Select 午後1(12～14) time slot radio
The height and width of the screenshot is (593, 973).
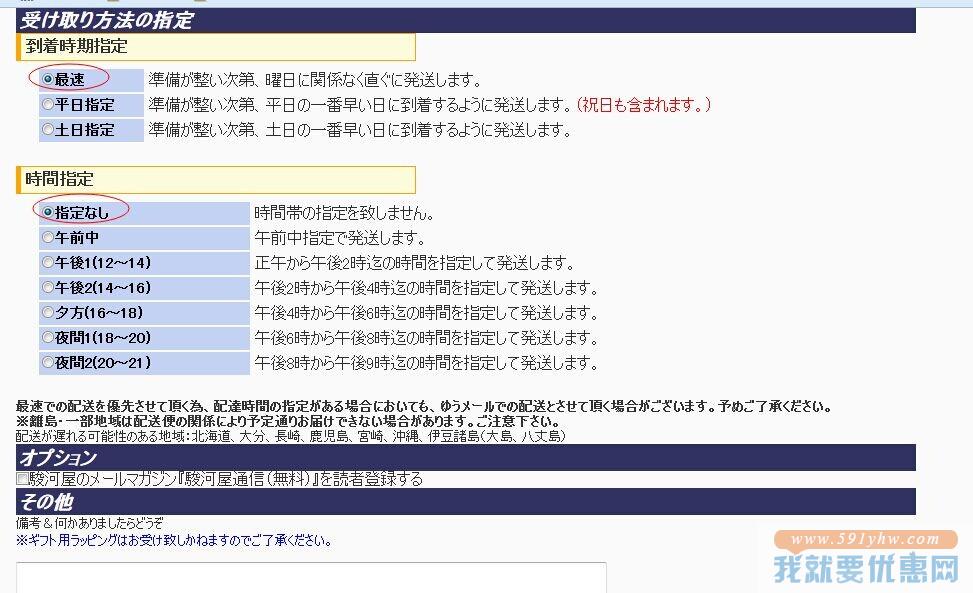pyautogui.click(x=48, y=262)
